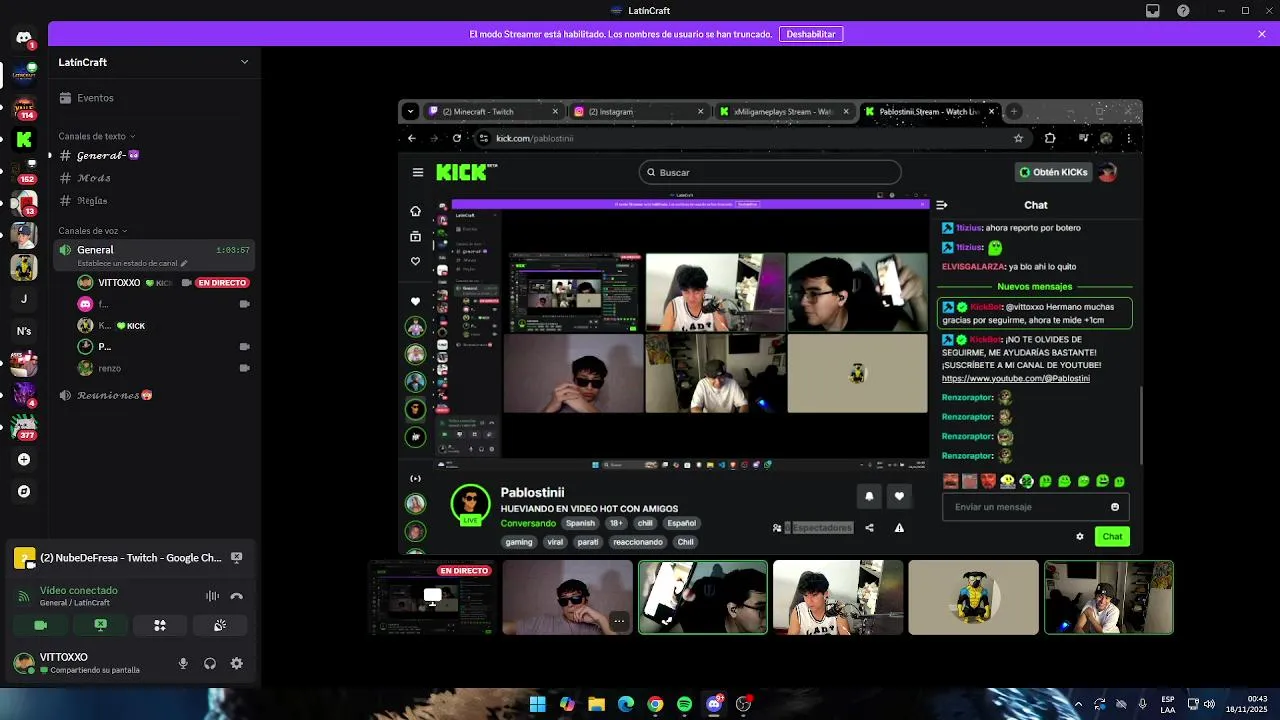The height and width of the screenshot is (720, 1280).
Task: Share the Pablostinii stream icon
Action: point(869,528)
